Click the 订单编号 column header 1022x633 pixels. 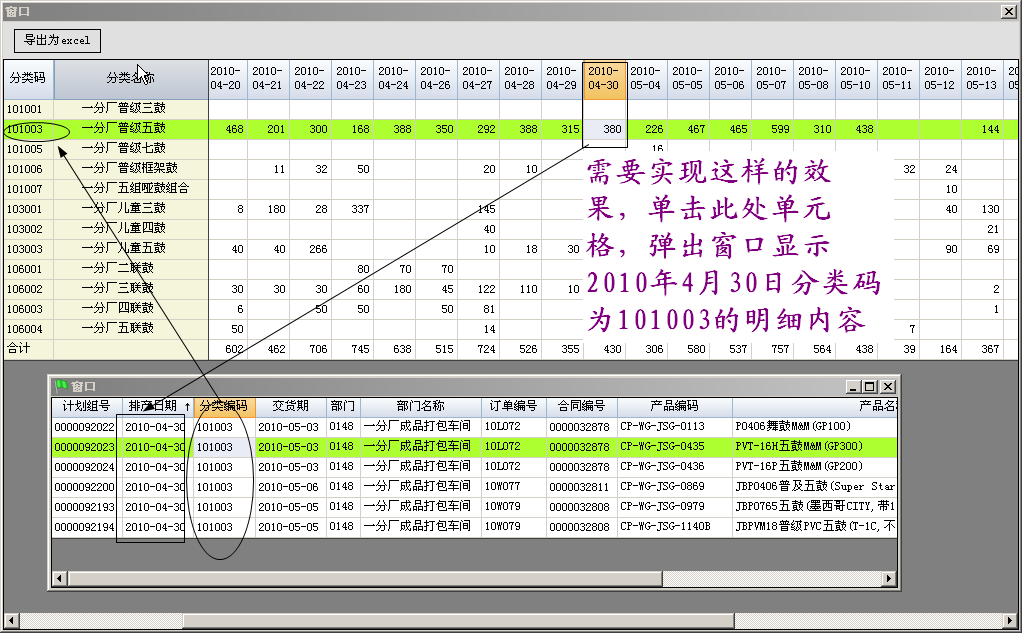[514, 406]
